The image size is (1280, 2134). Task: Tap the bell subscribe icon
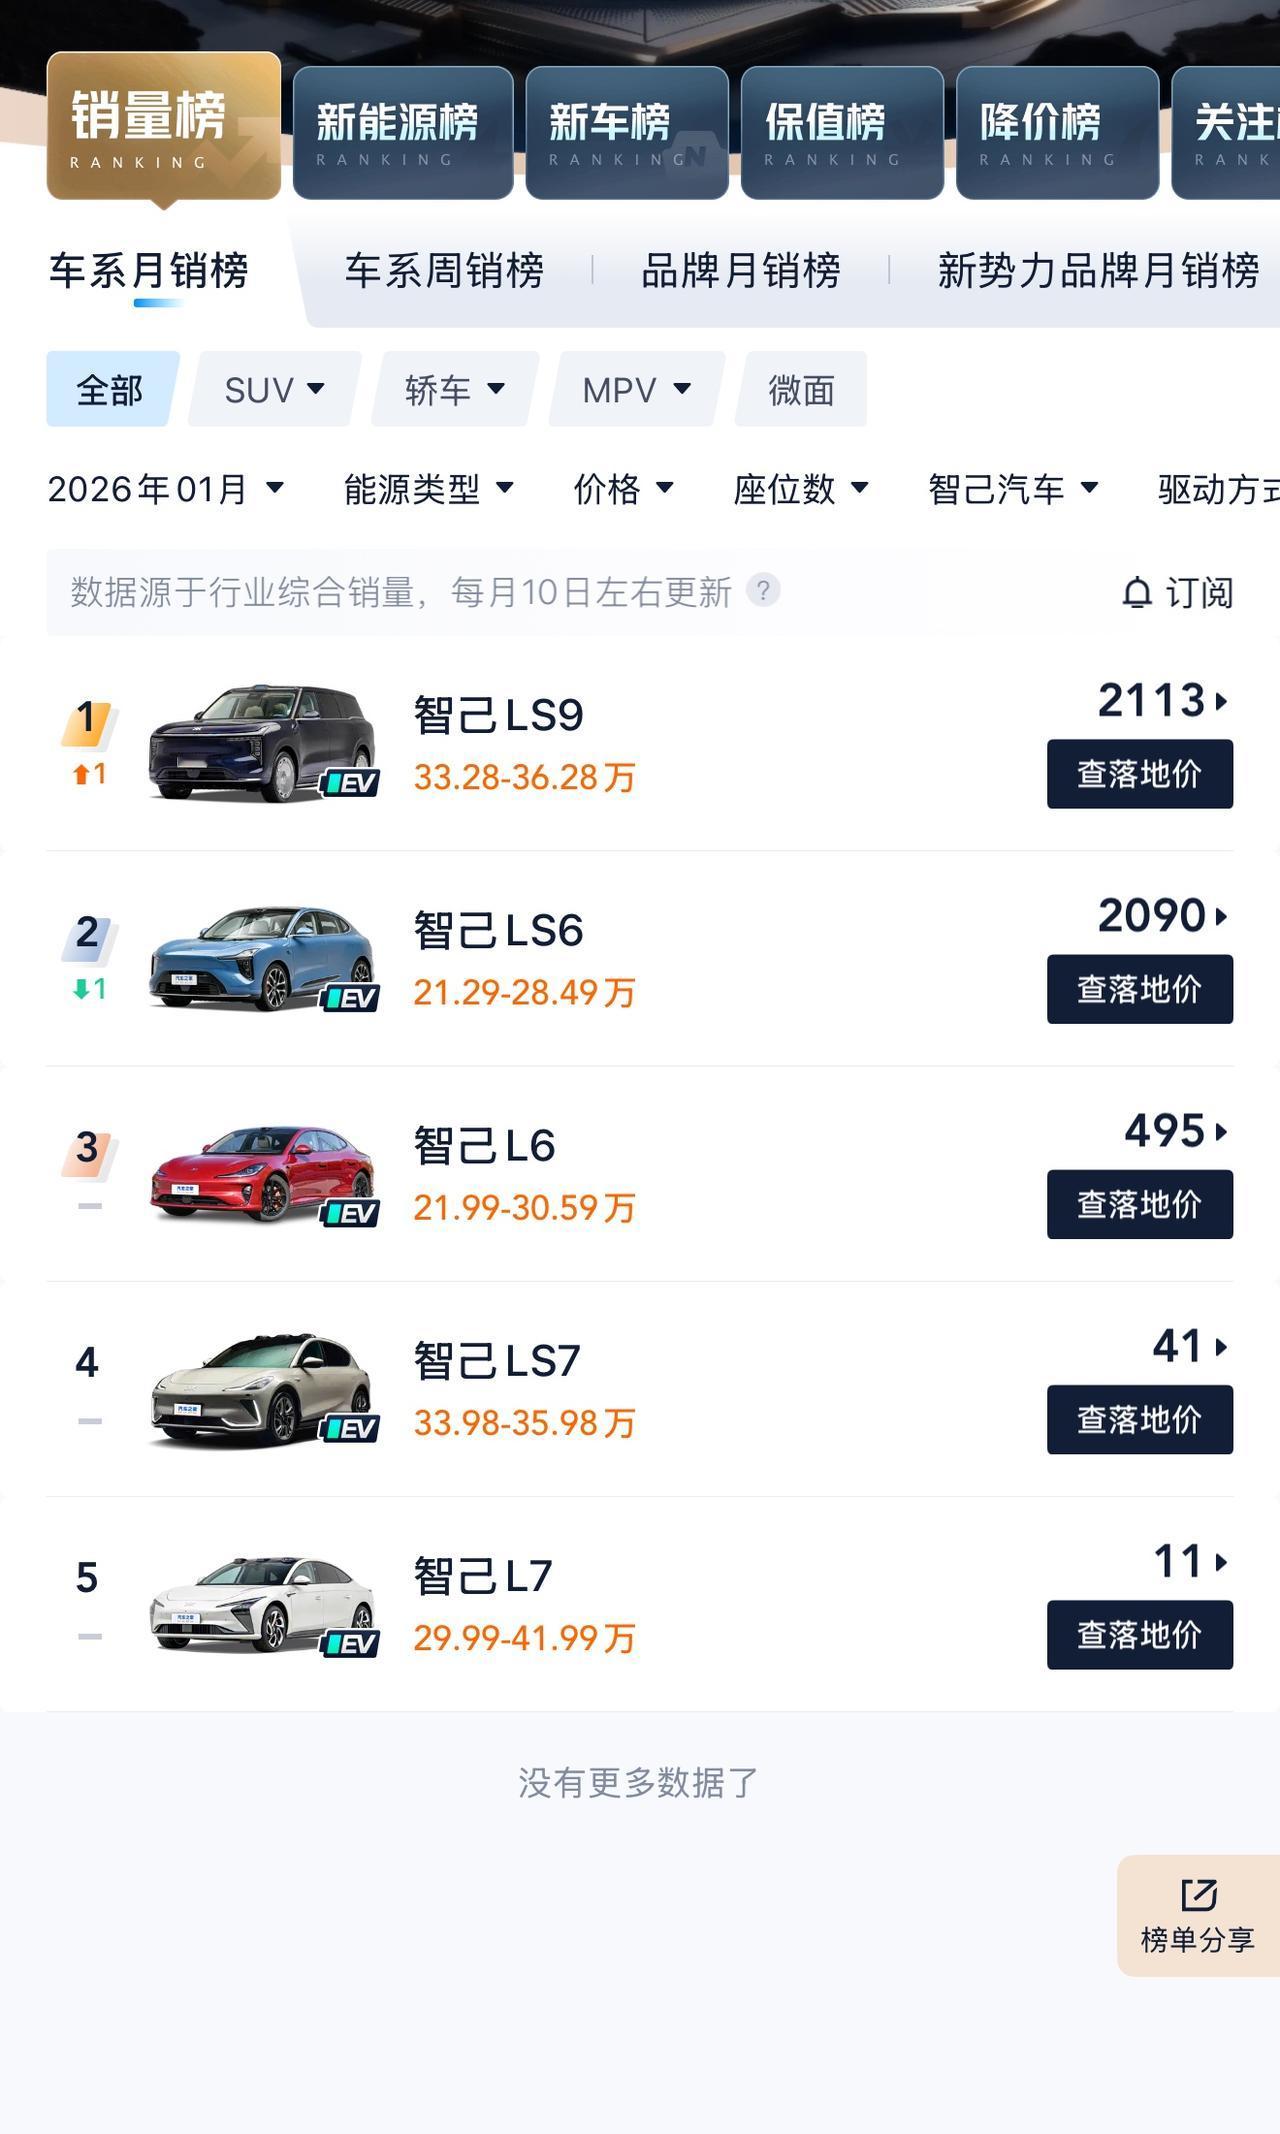tap(1137, 593)
